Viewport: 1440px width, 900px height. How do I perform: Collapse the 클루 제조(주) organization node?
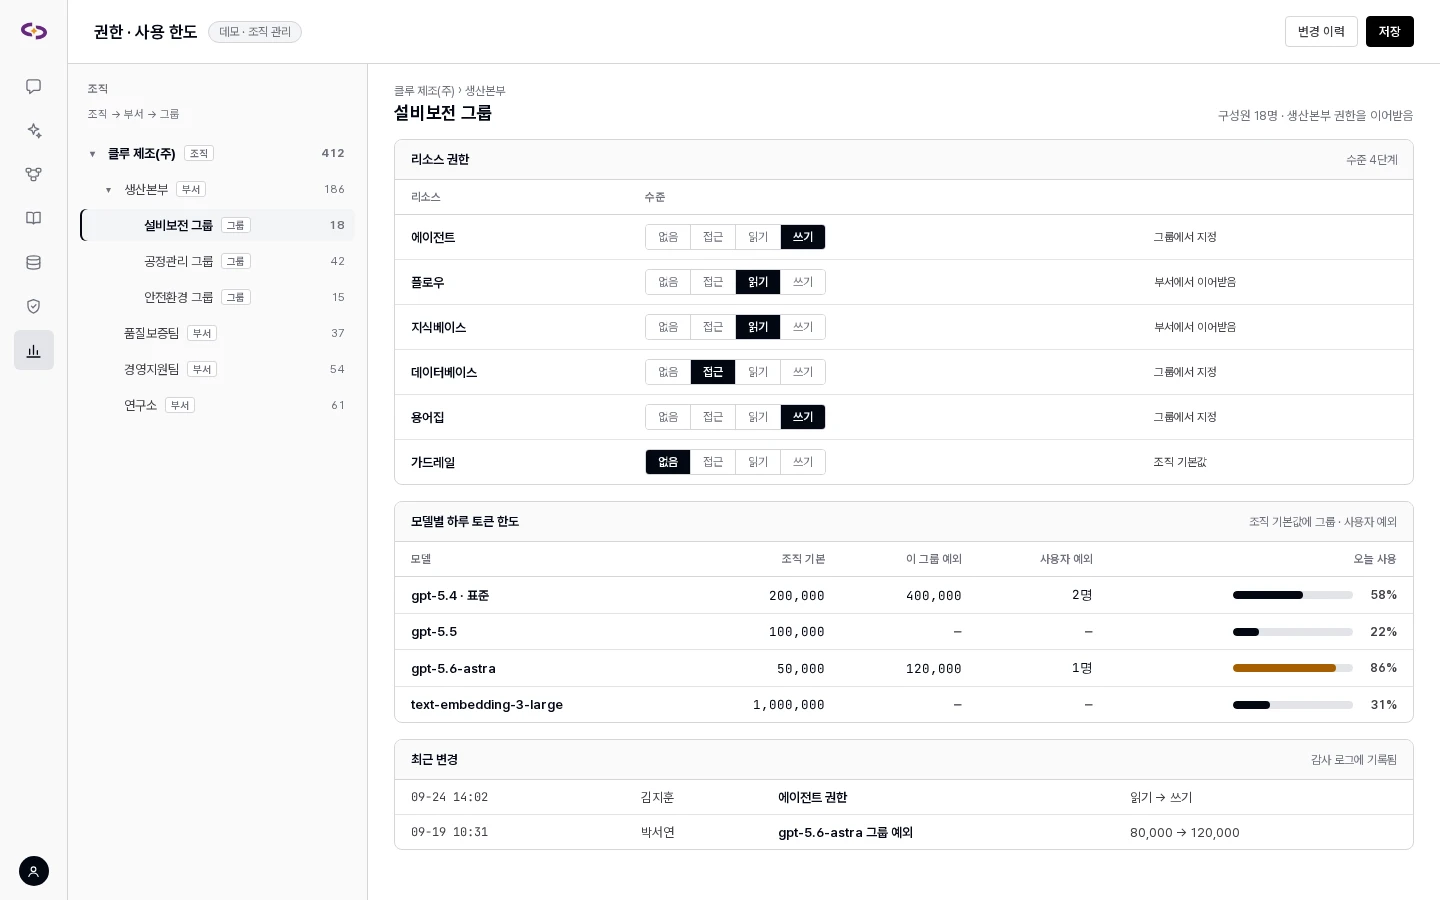coord(92,154)
